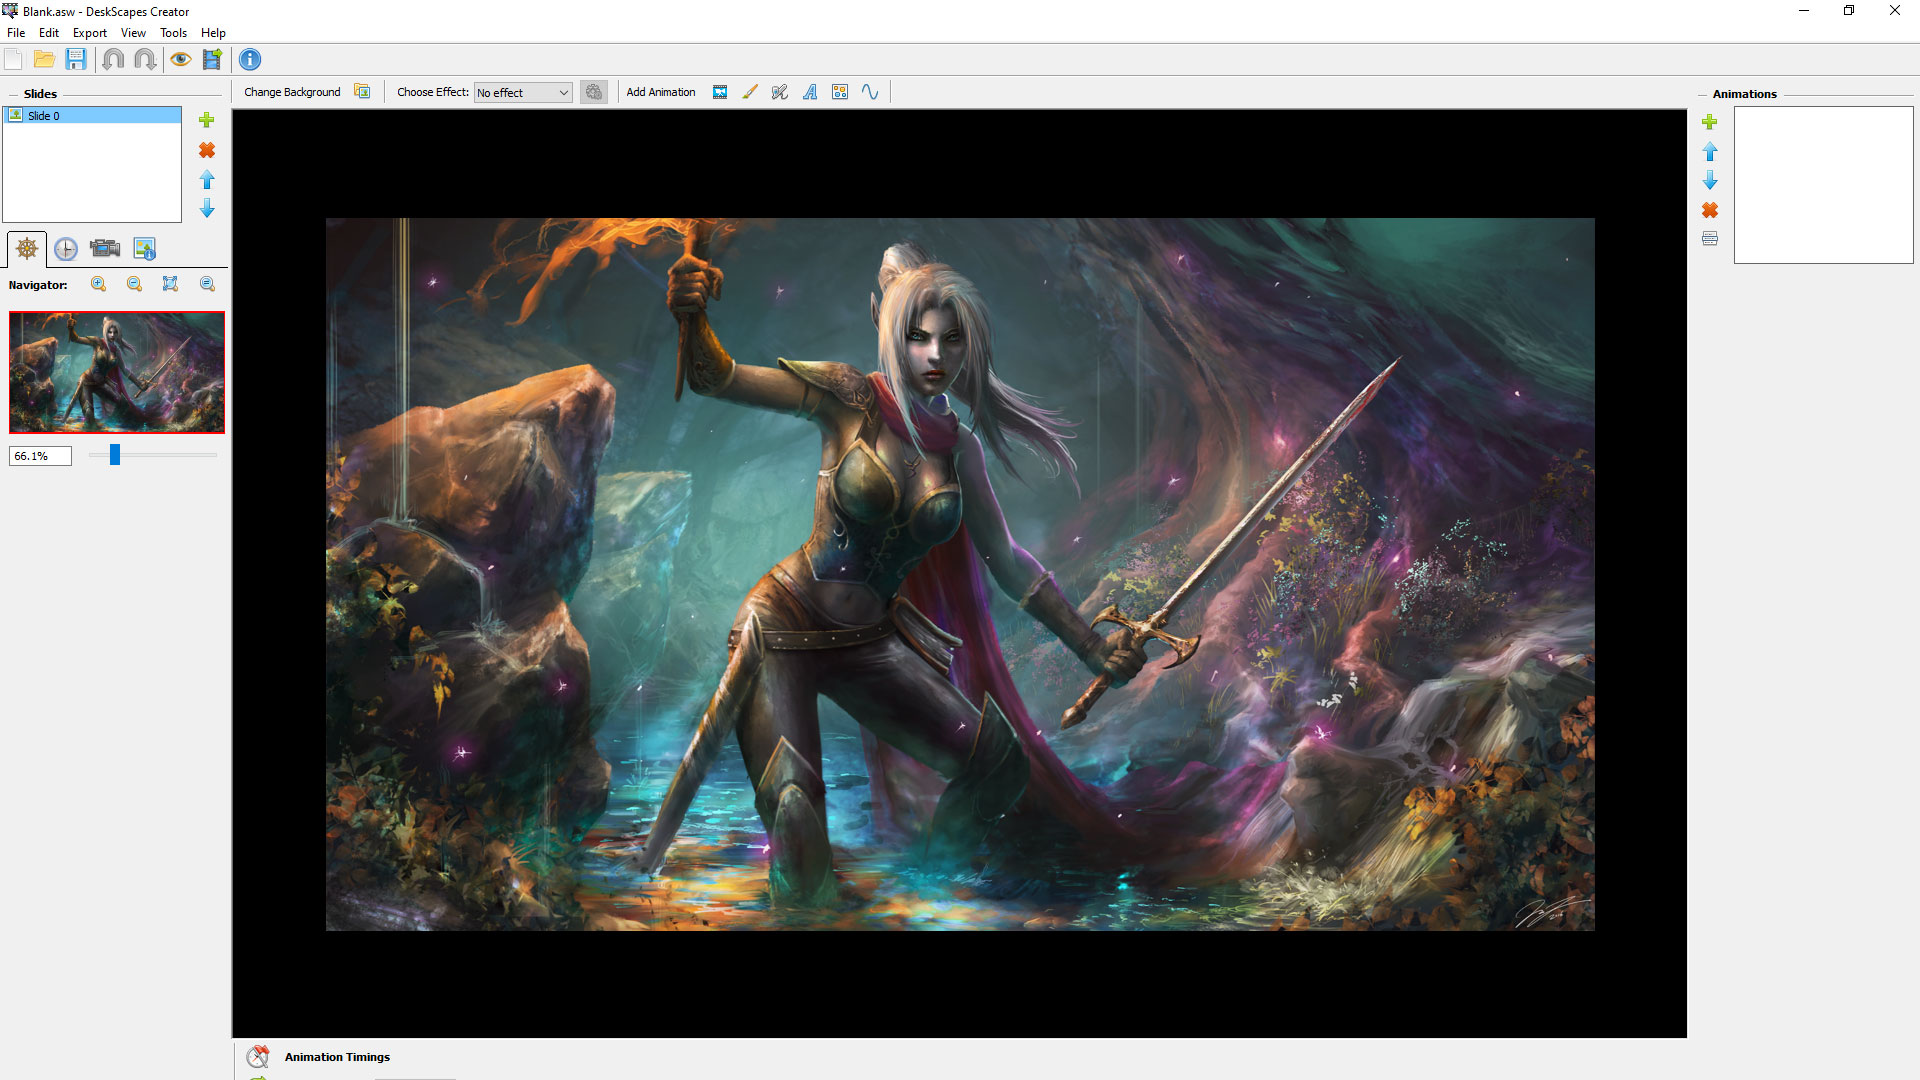
Task: Open the File menu
Action: pyautogui.click(x=16, y=33)
